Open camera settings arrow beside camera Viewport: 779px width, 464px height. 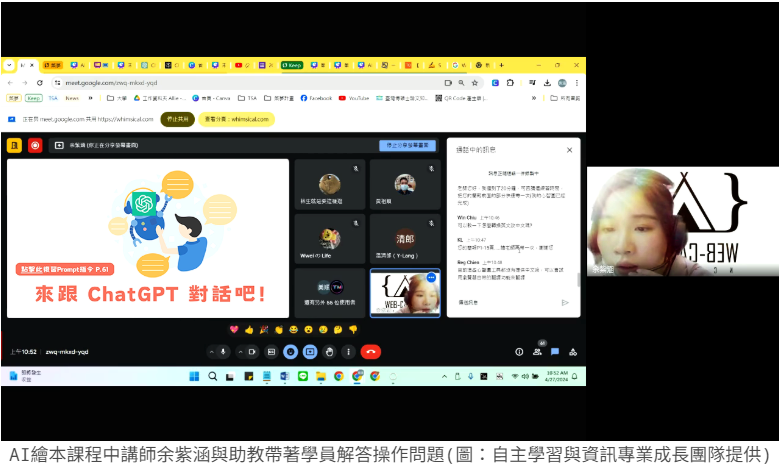[x=241, y=352]
